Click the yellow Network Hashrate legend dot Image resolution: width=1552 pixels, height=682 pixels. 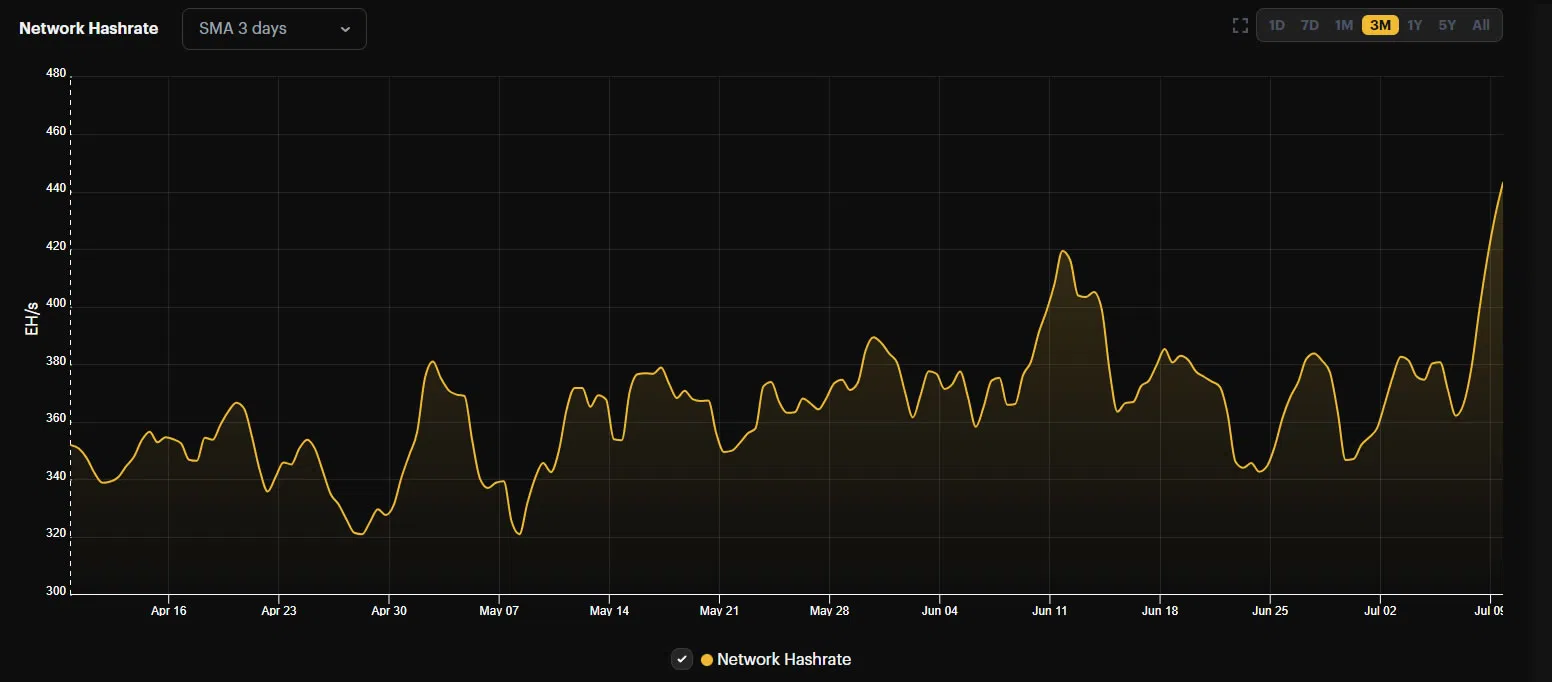pyautogui.click(x=707, y=660)
